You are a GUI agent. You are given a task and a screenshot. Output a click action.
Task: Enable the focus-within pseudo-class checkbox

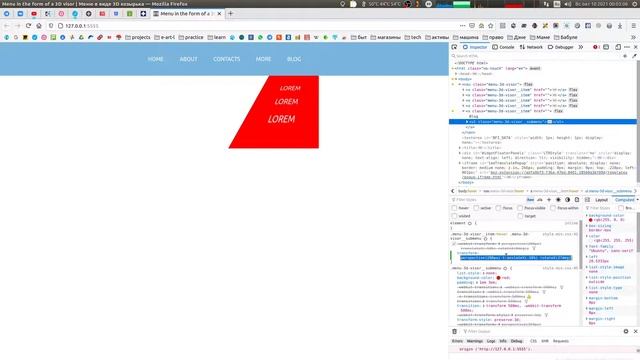(553, 208)
